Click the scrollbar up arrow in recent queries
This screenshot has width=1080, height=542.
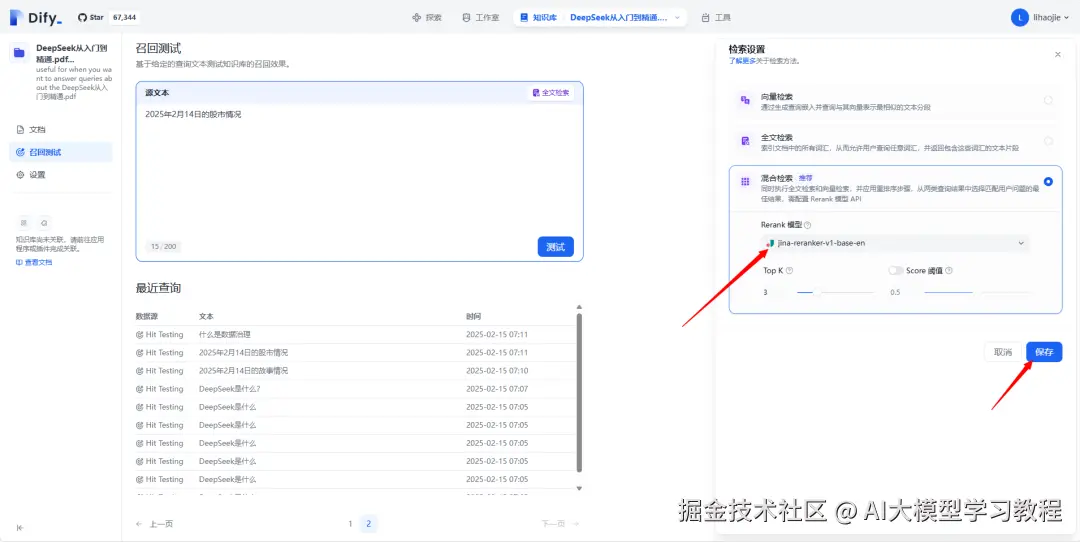(579, 307)
